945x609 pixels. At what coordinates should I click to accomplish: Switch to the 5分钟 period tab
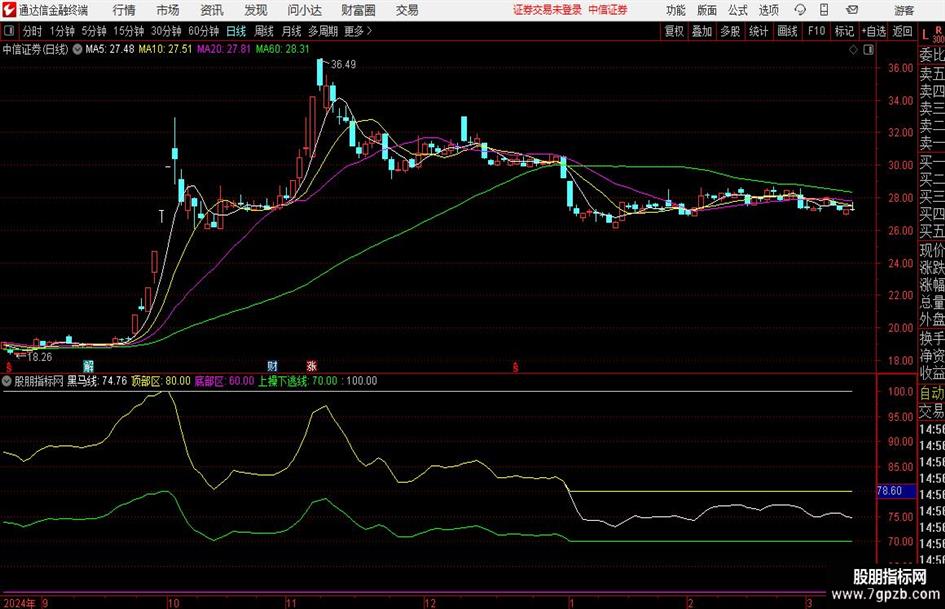coord(94,31)
